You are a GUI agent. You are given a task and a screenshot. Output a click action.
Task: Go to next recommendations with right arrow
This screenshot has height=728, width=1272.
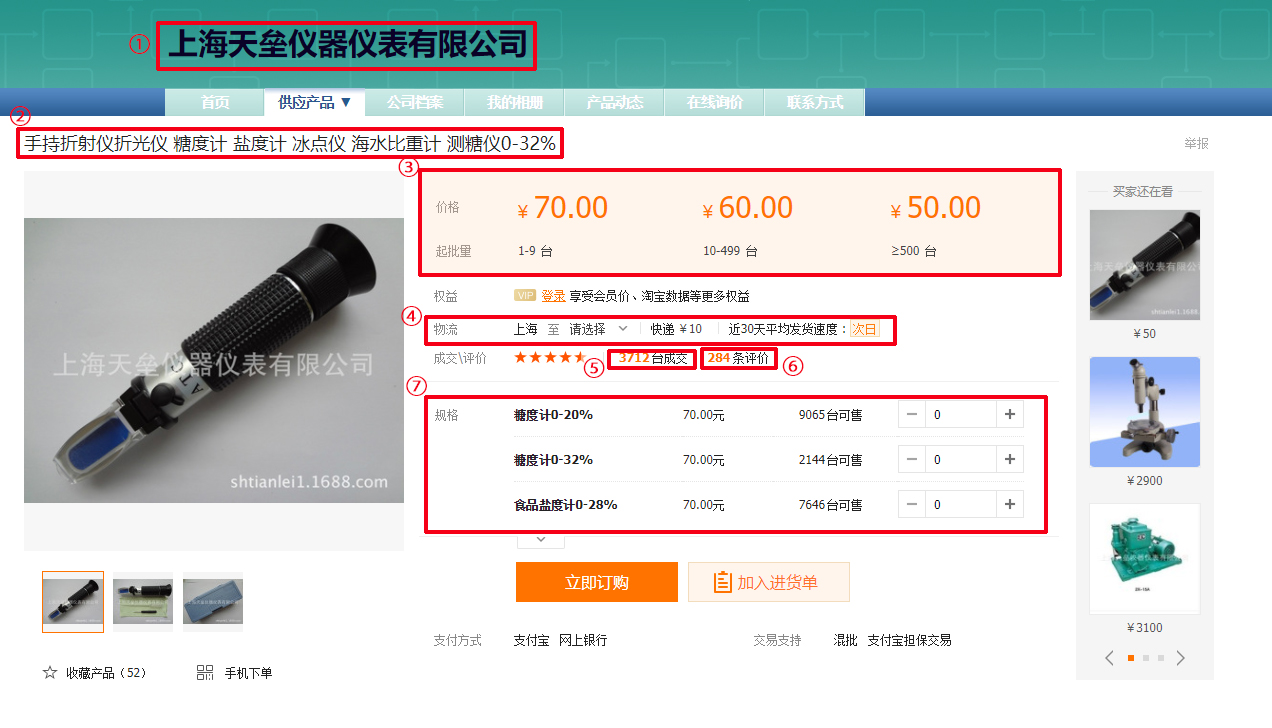coord(1181,658)
